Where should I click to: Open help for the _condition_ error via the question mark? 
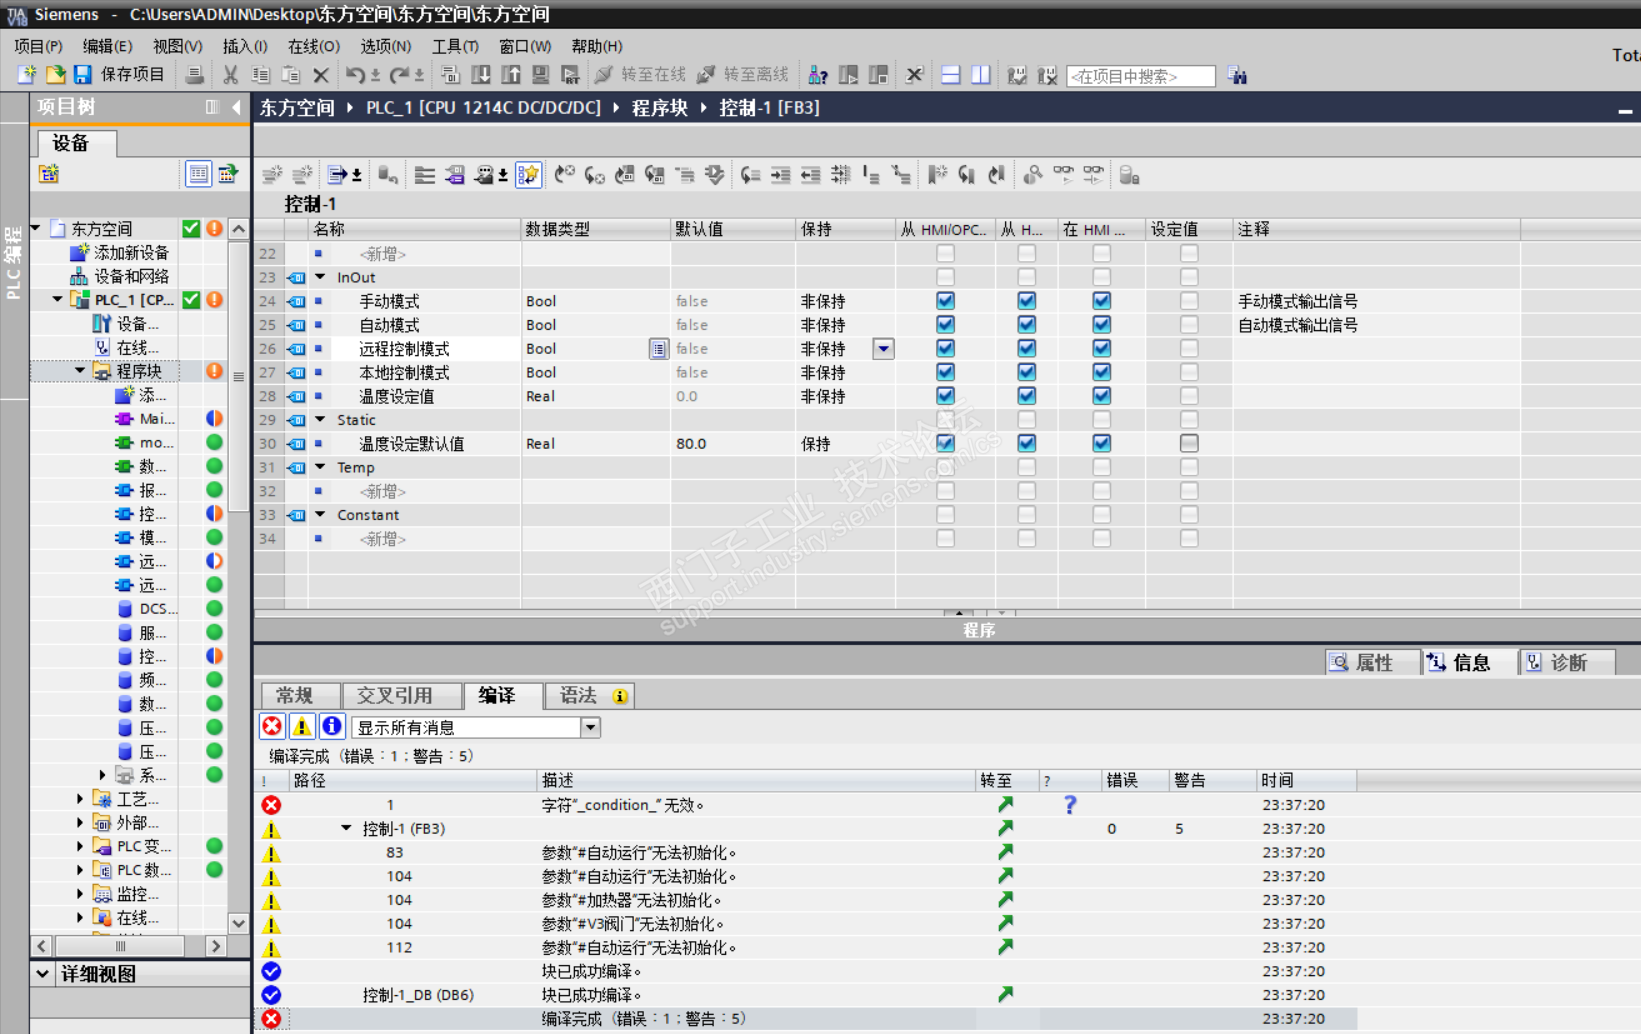(1070, 804)
